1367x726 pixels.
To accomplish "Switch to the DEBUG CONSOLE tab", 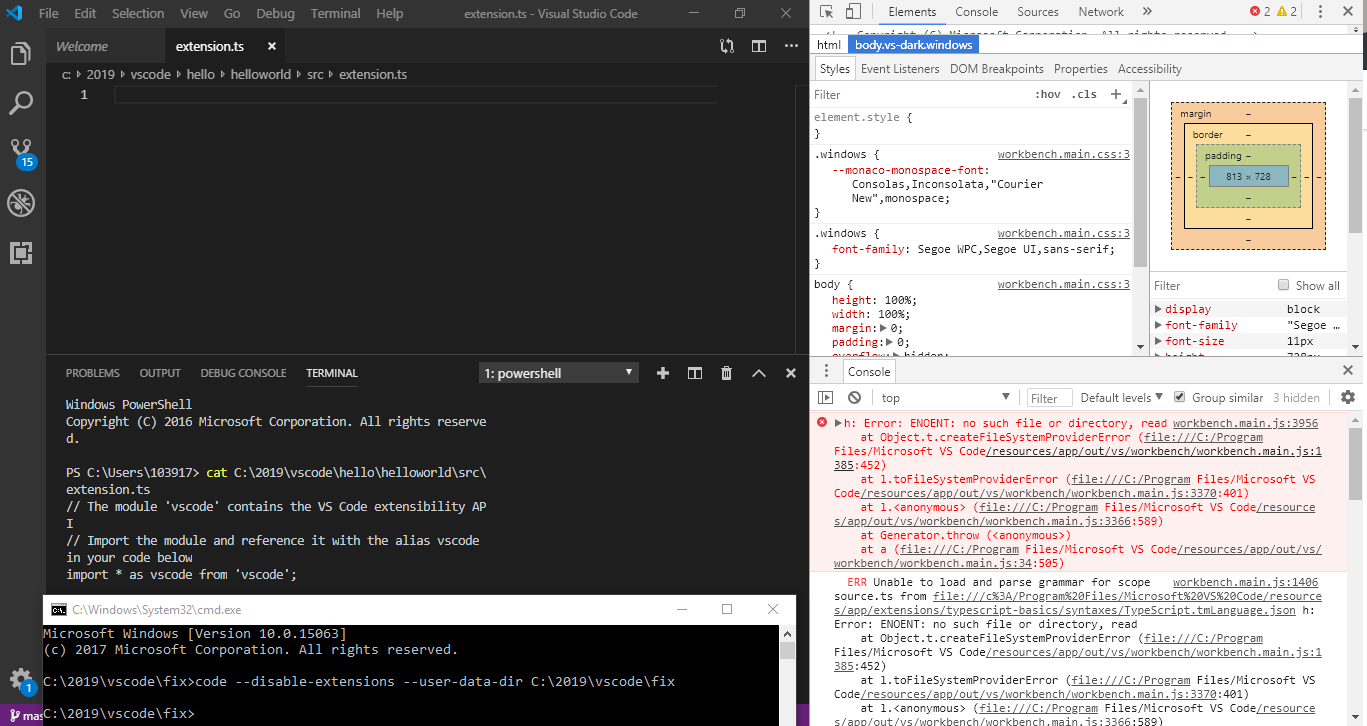I will pos(243,373).
